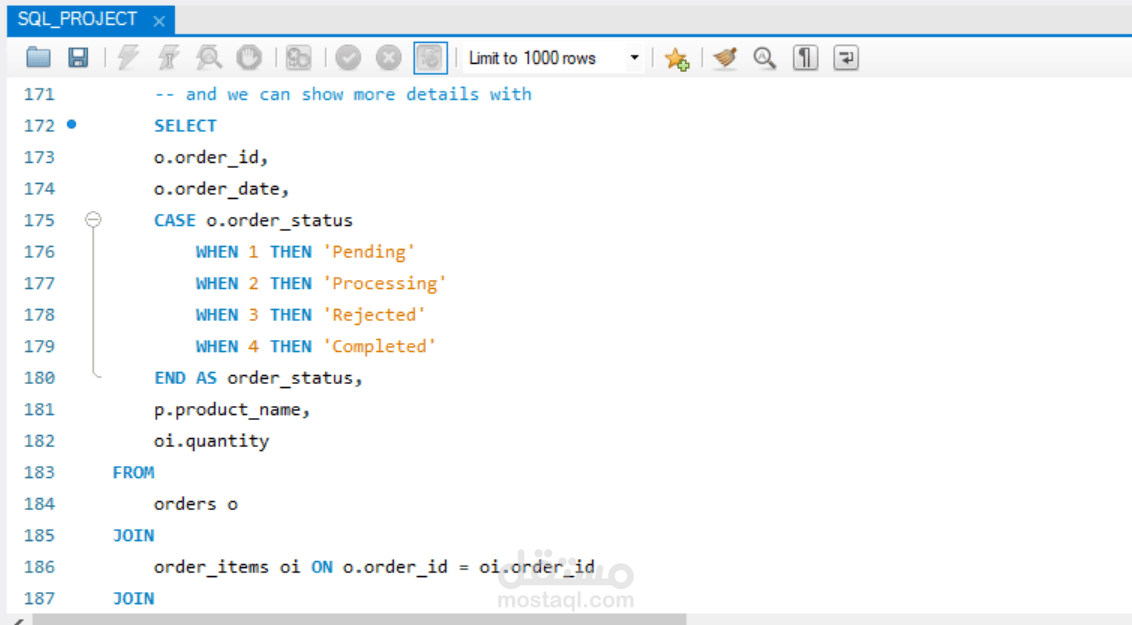Click line number 176 in gutter
The width and height of the screenshot is (1132, 625).
[x=39, y=252]
